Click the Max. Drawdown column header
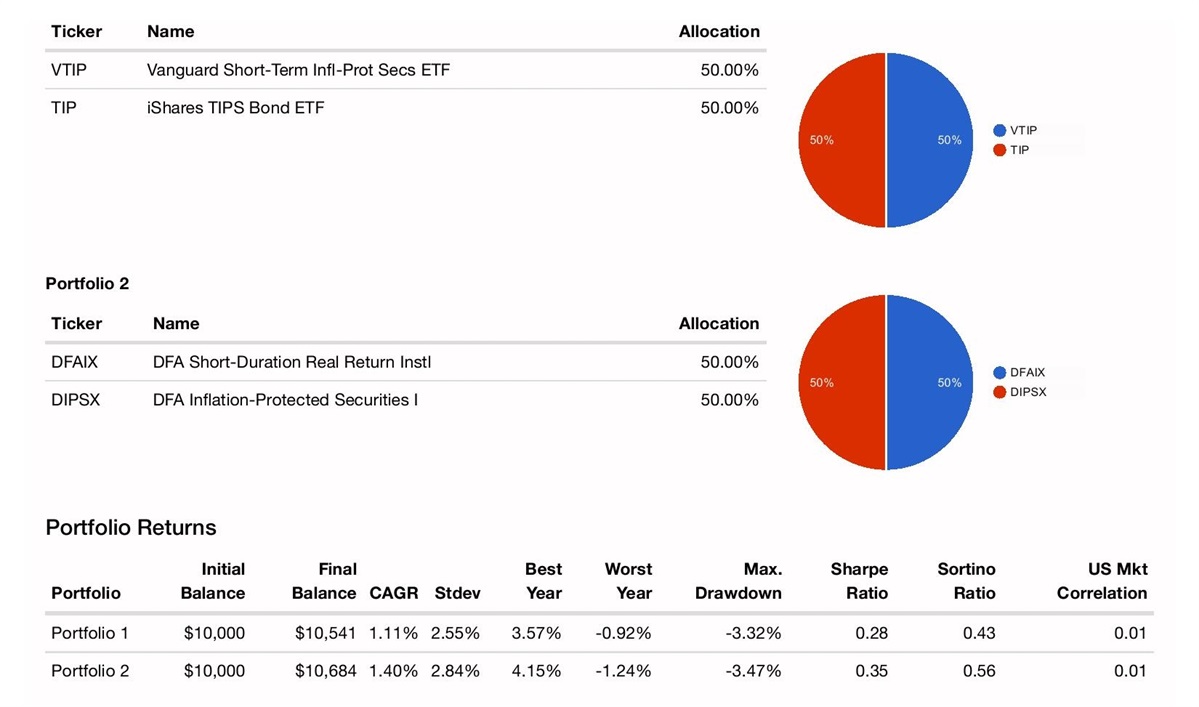 (738, 581)
